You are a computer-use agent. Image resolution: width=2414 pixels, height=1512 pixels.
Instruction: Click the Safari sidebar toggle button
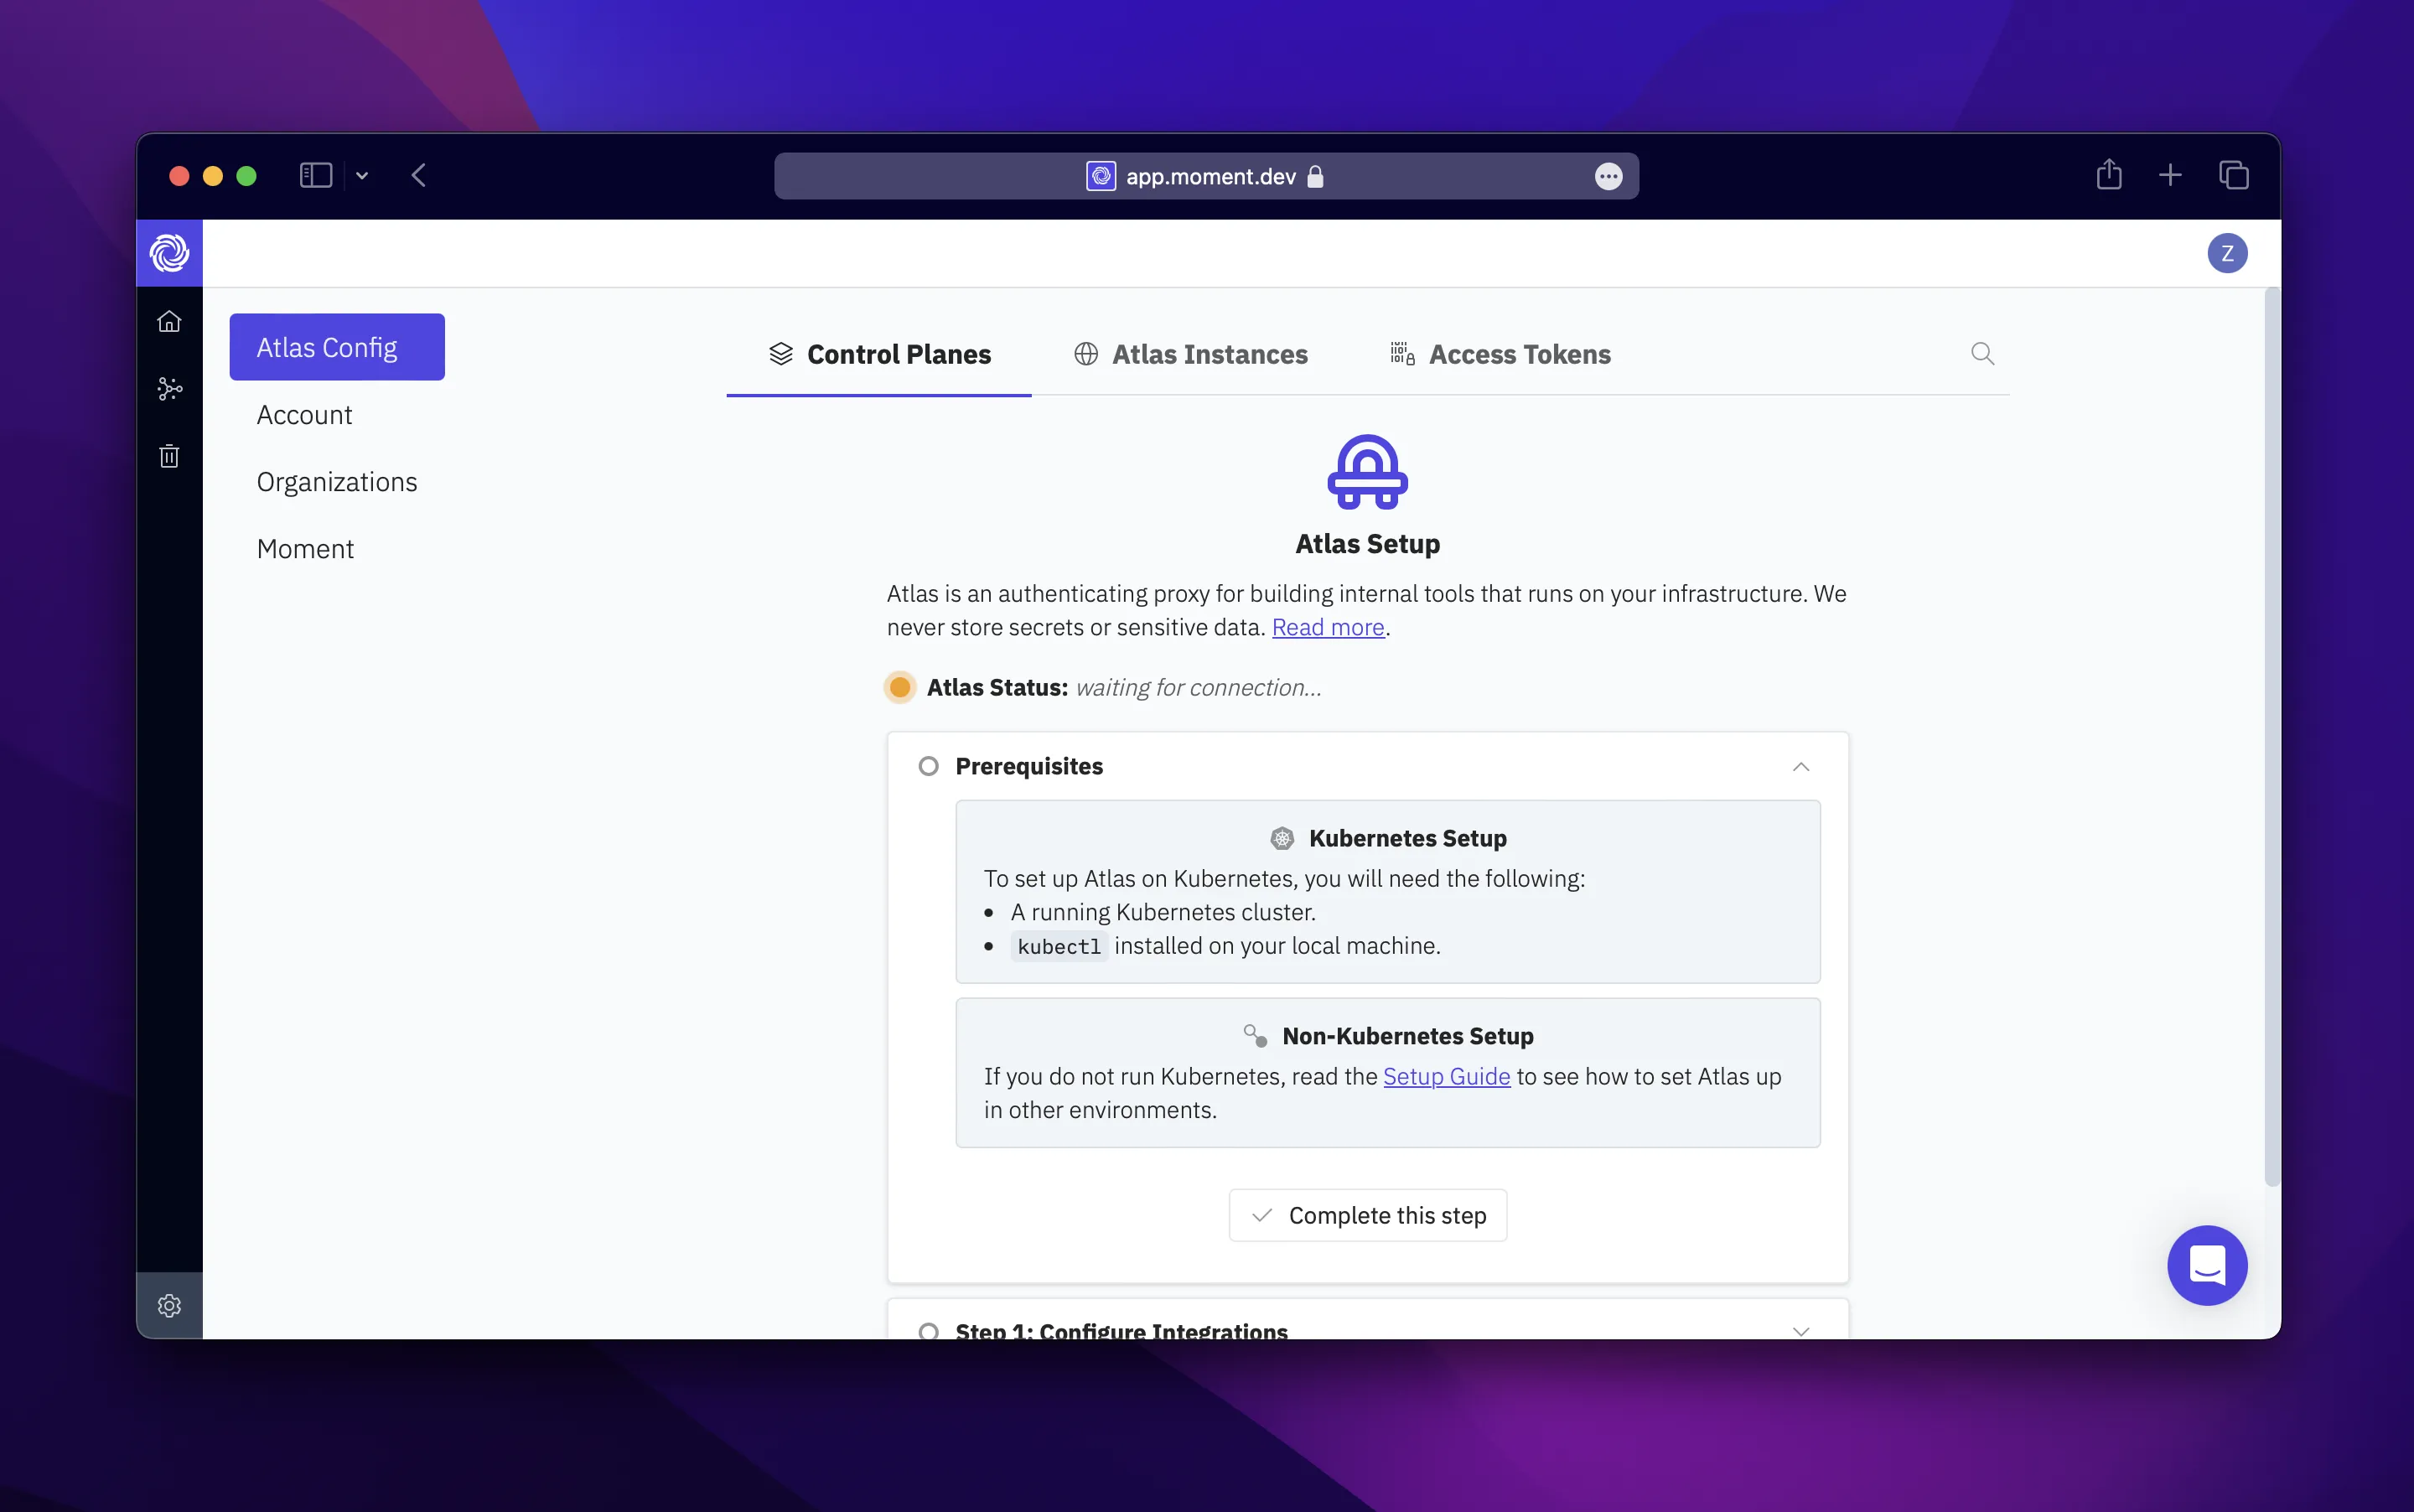click(316, 176)
